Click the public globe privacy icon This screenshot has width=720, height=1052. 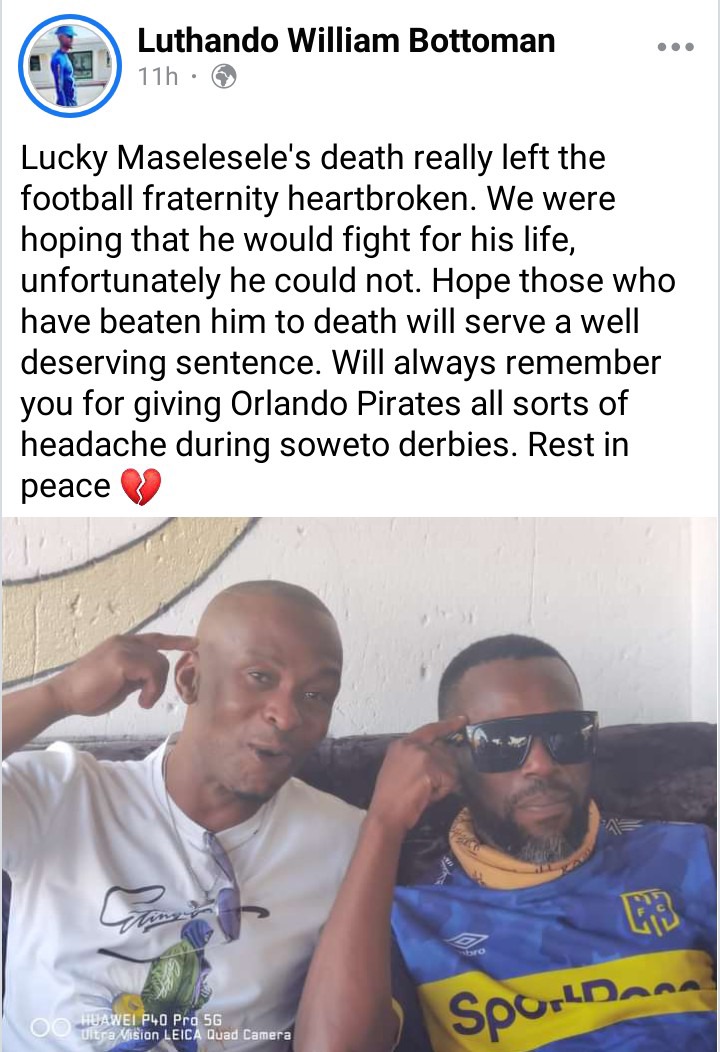click(223, 77)
